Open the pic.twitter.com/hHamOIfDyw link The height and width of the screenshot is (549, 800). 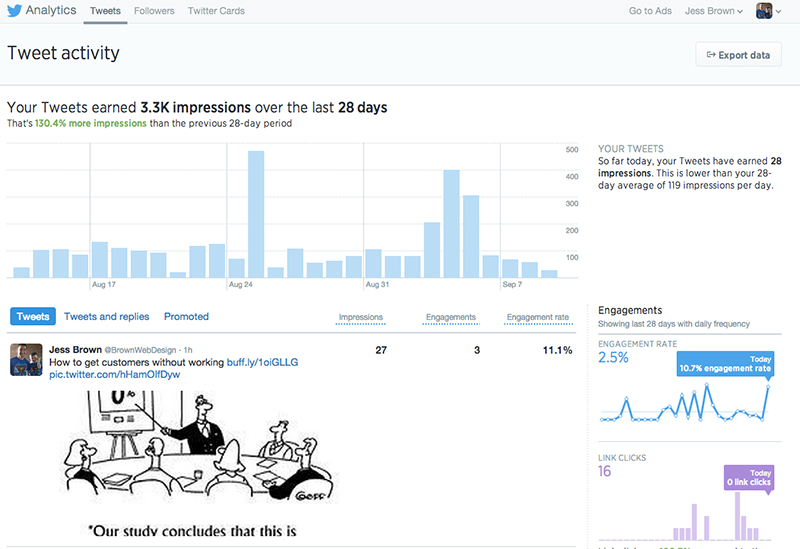[114, 375]
